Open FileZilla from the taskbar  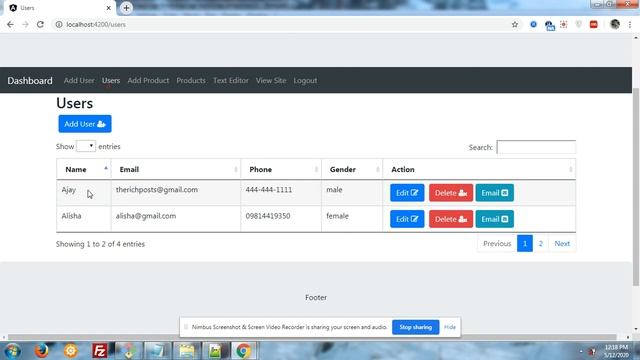click(99, 351)
